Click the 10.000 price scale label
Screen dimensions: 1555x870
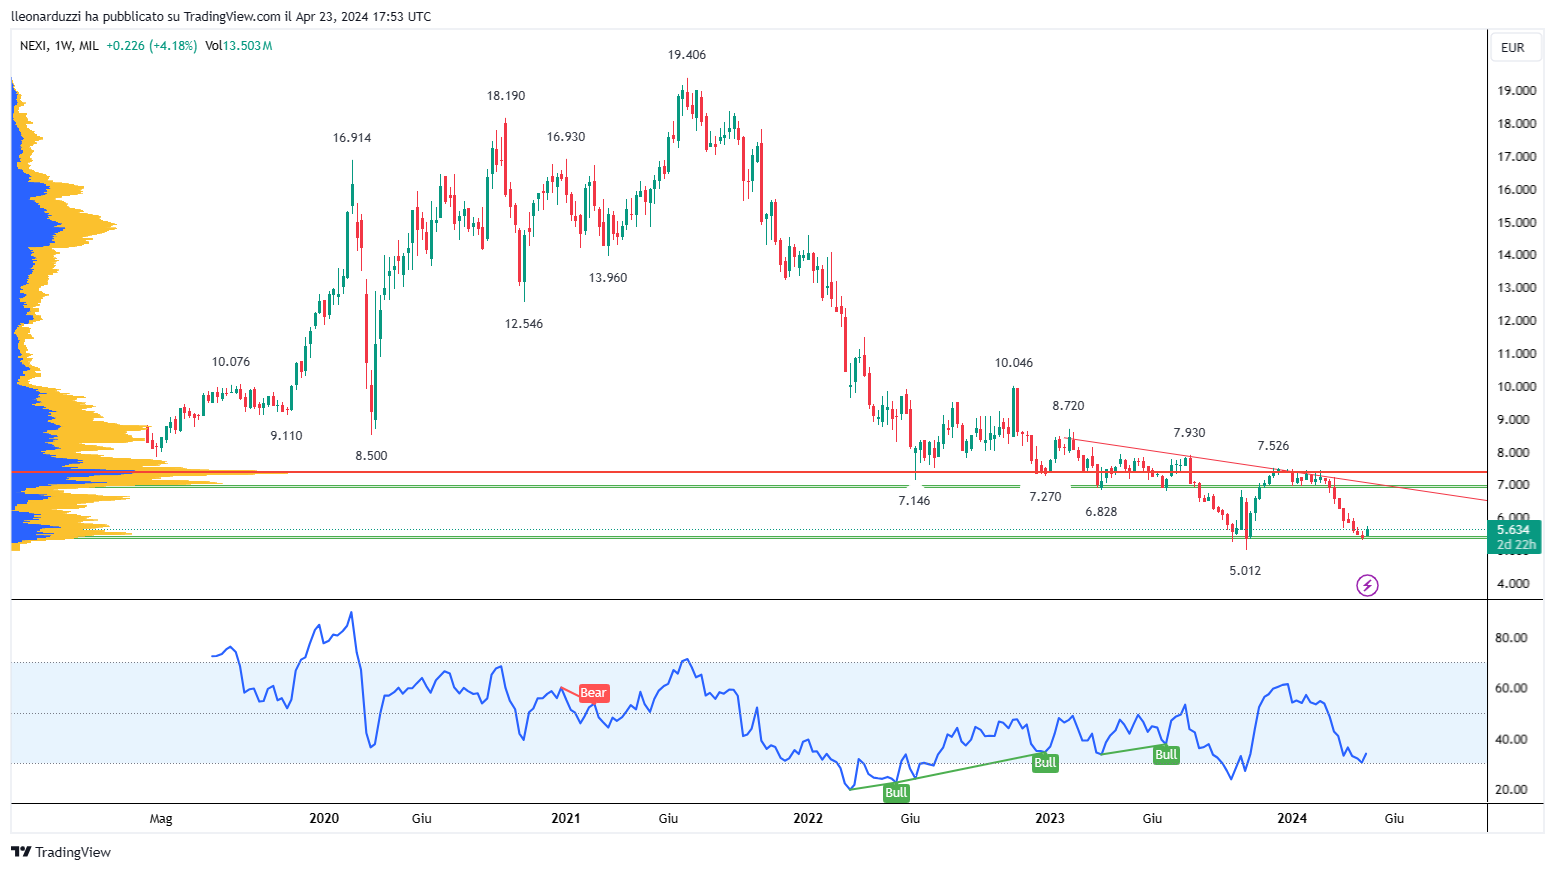pyautogui.click(x=1516, y=387)
